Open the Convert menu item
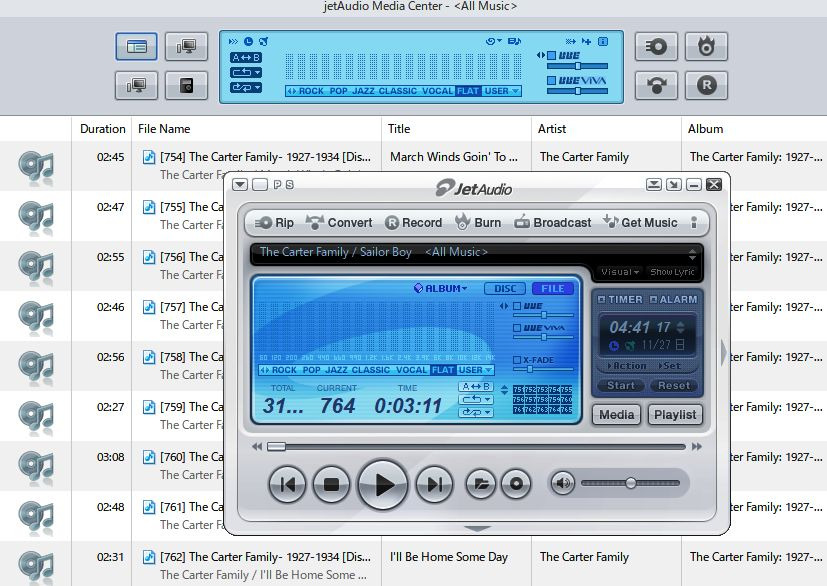The image size is (827, 586). (x=339, y=223)
